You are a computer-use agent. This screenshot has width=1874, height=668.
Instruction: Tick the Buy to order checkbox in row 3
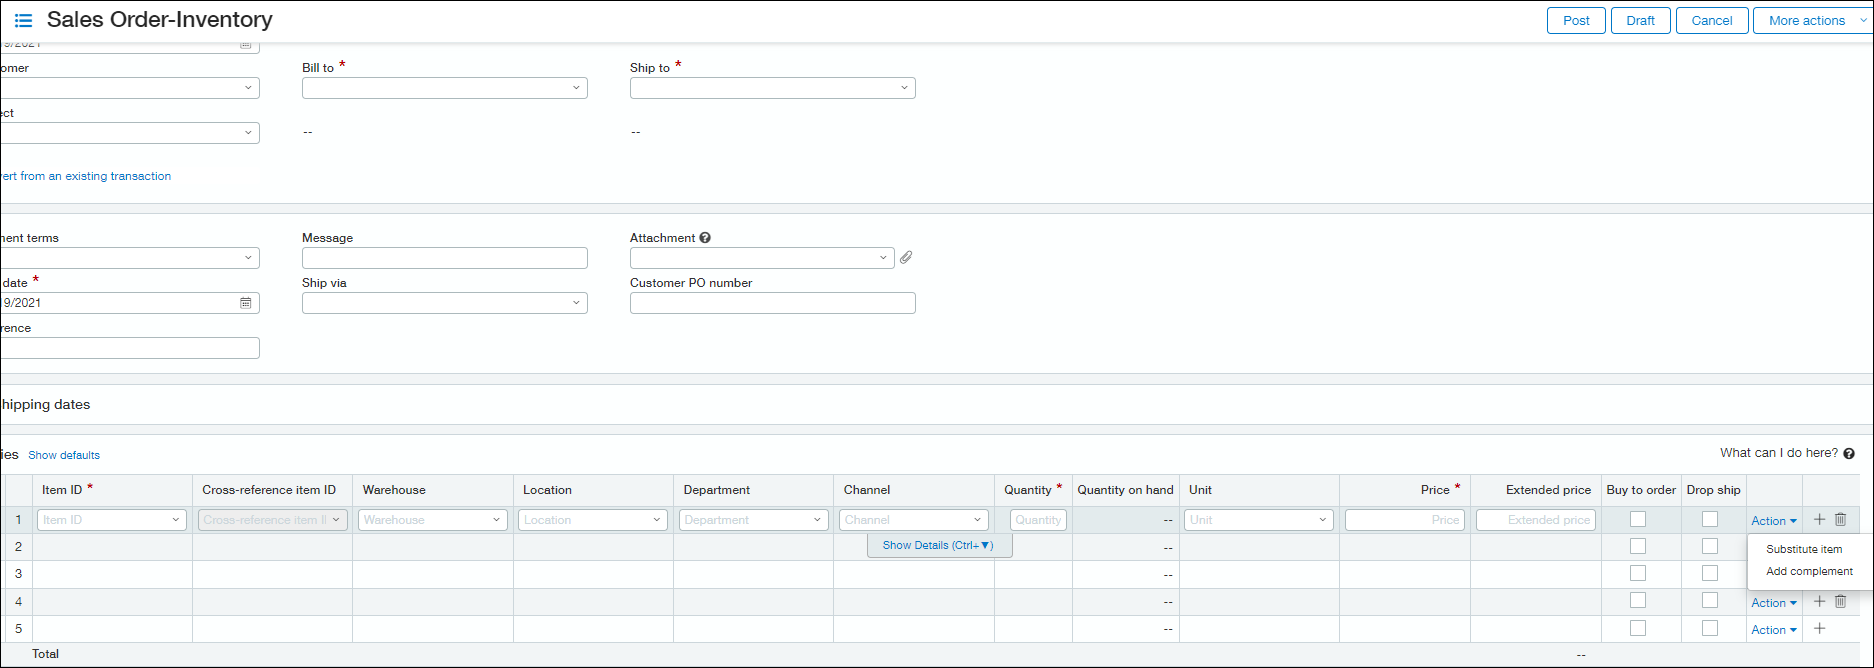pyautogui.click(x=1638, y=574)
